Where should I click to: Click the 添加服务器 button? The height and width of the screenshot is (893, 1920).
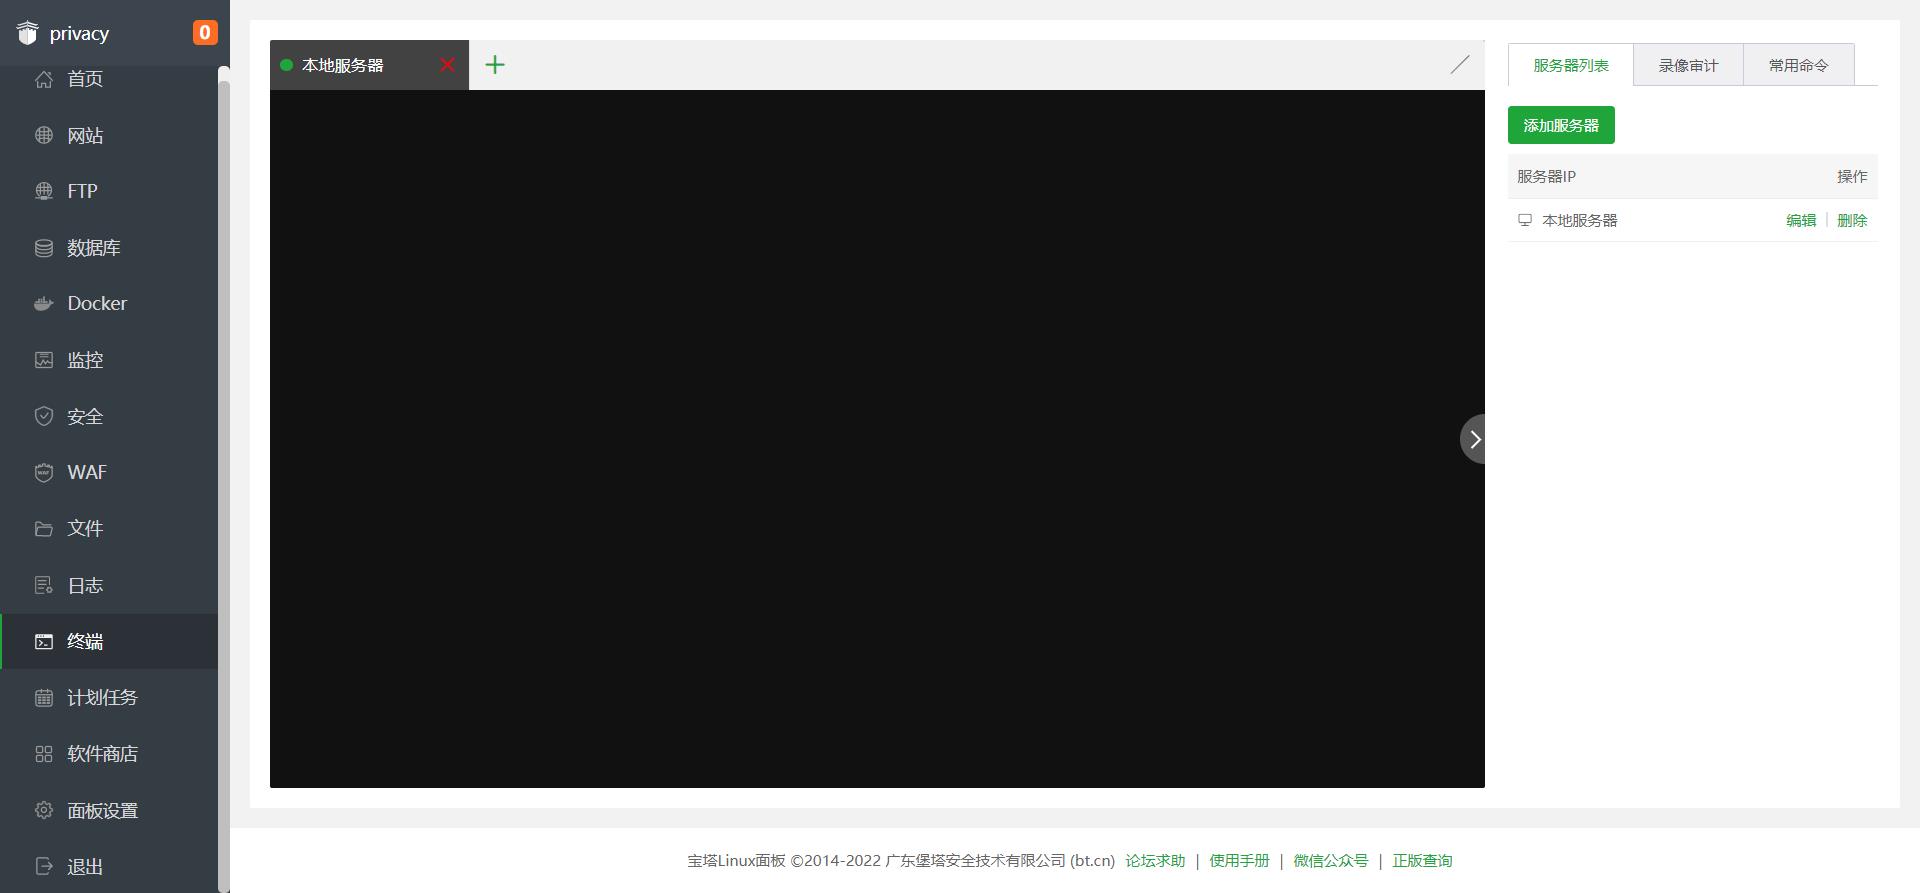[1561, 125]
